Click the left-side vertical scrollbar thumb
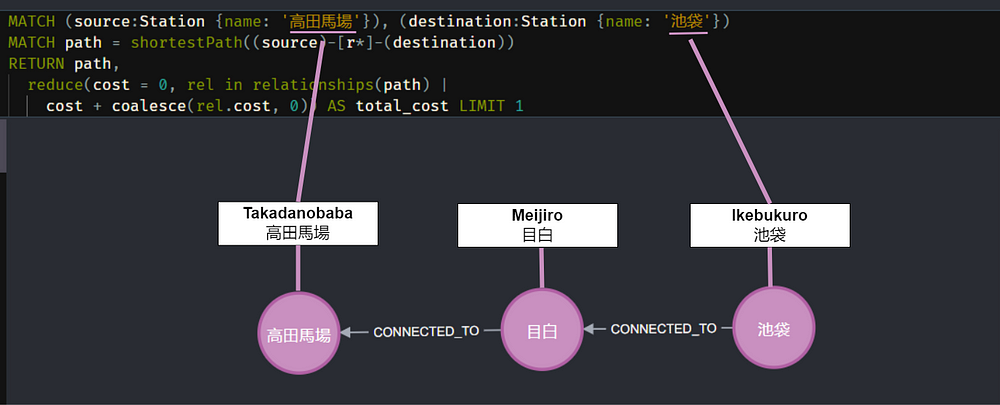The width and height of the screenshot is (1000, 405). coord(3,146)
